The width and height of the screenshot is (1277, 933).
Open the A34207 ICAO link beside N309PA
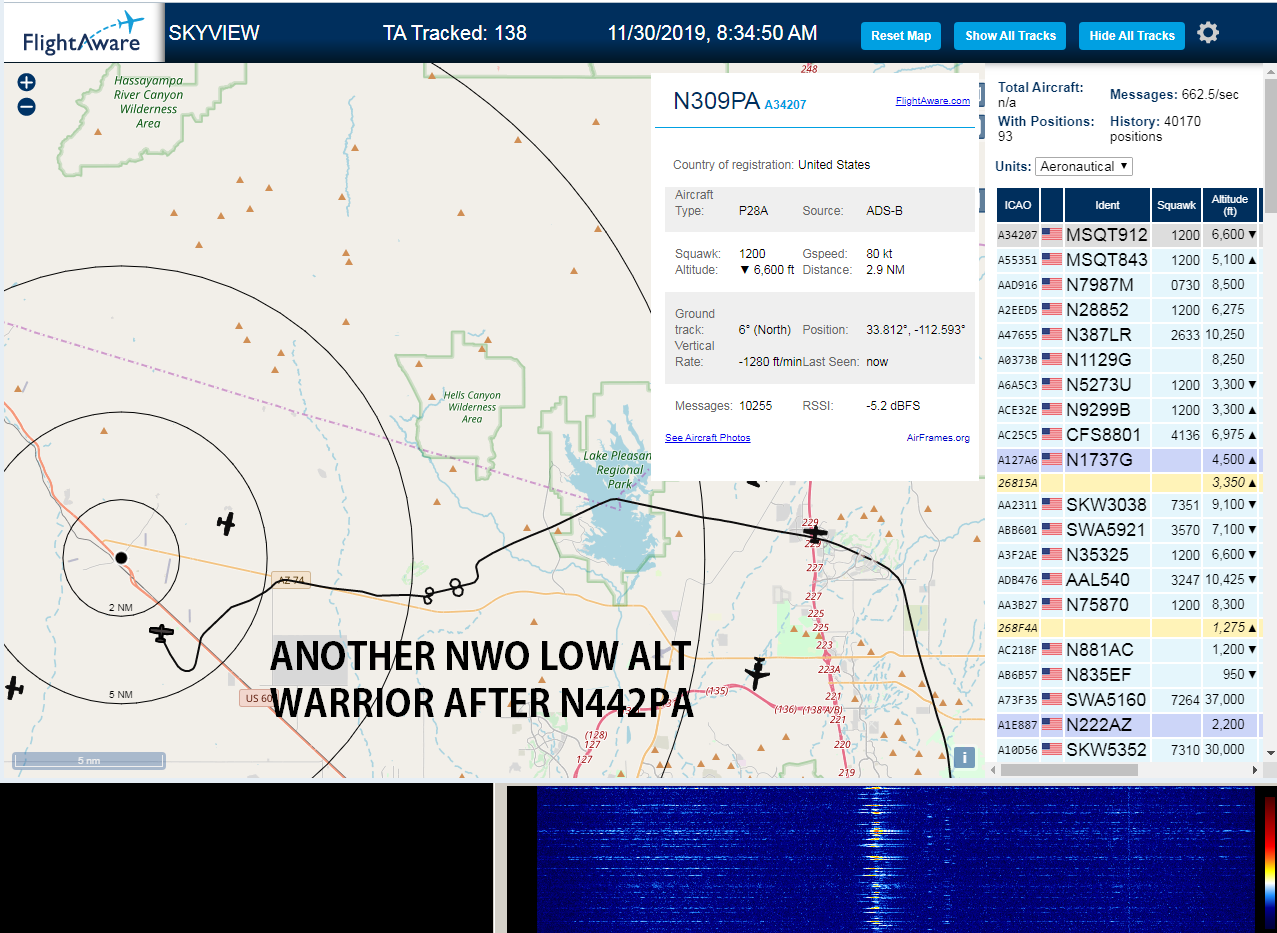click(785, 104)
